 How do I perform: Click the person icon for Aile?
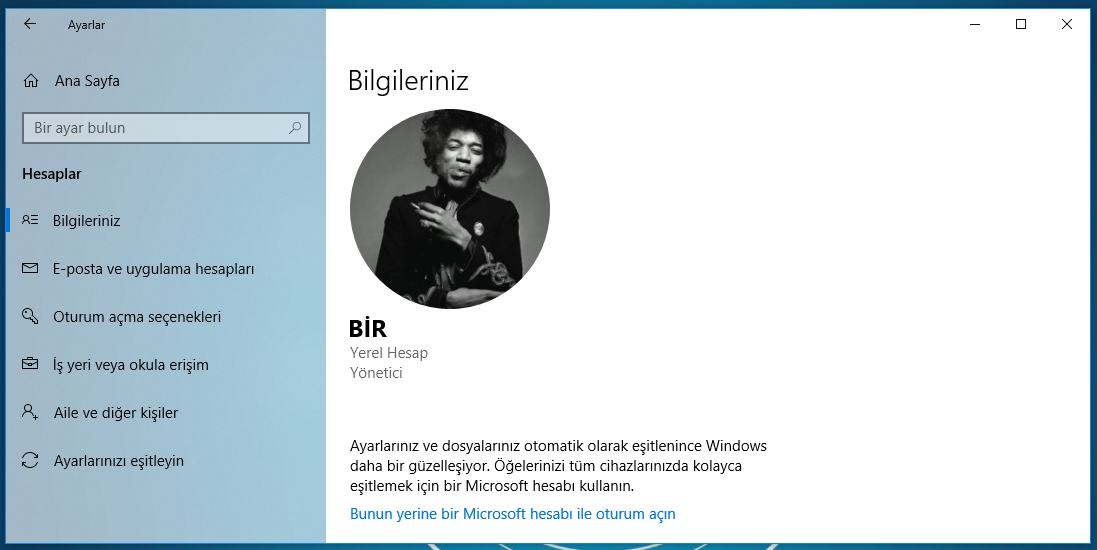[31, 413]
